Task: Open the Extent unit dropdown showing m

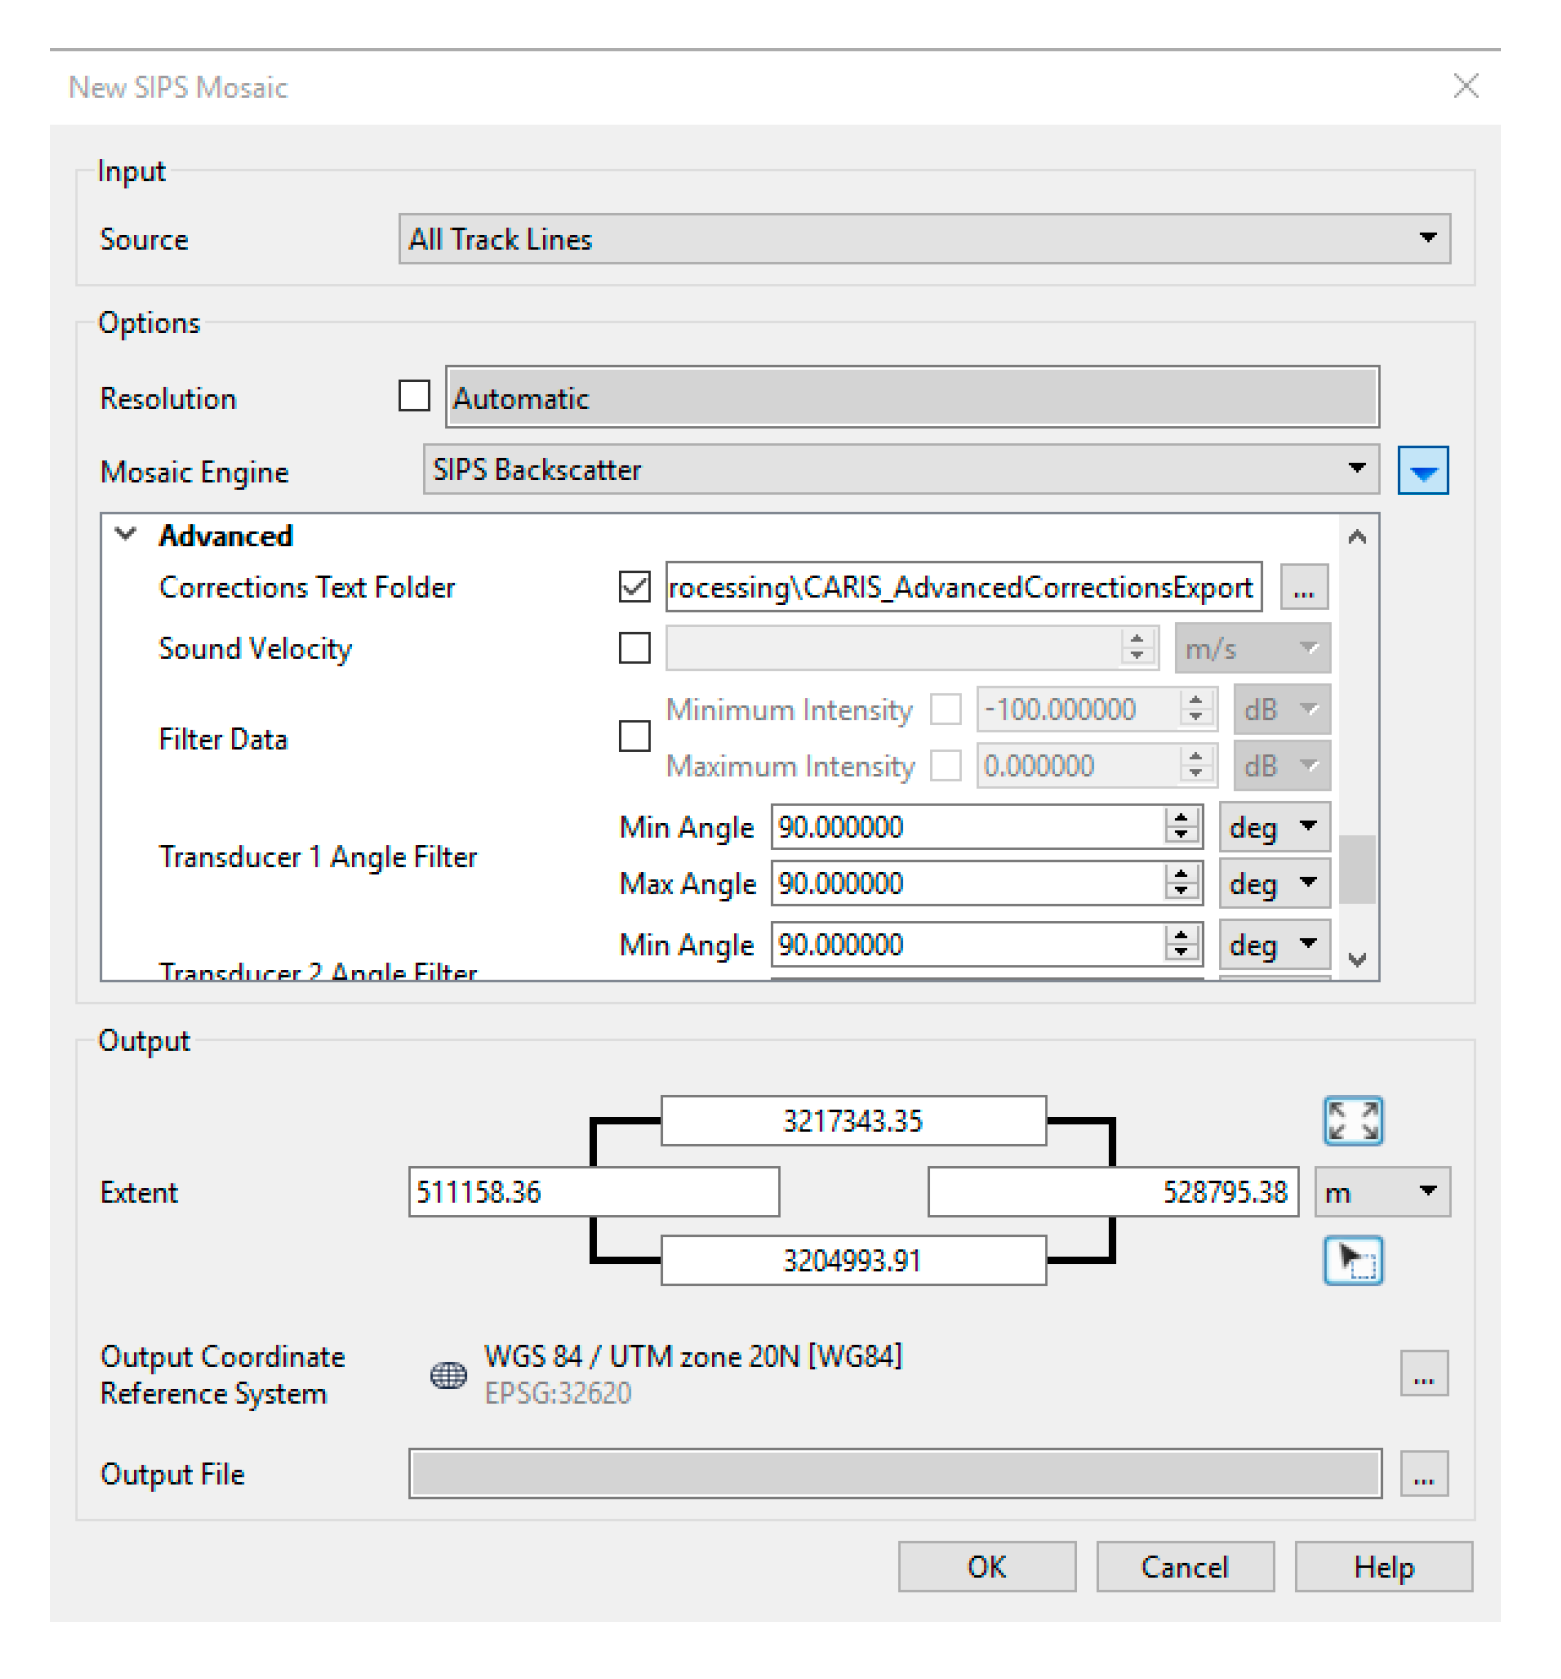Action: 1381,1191
